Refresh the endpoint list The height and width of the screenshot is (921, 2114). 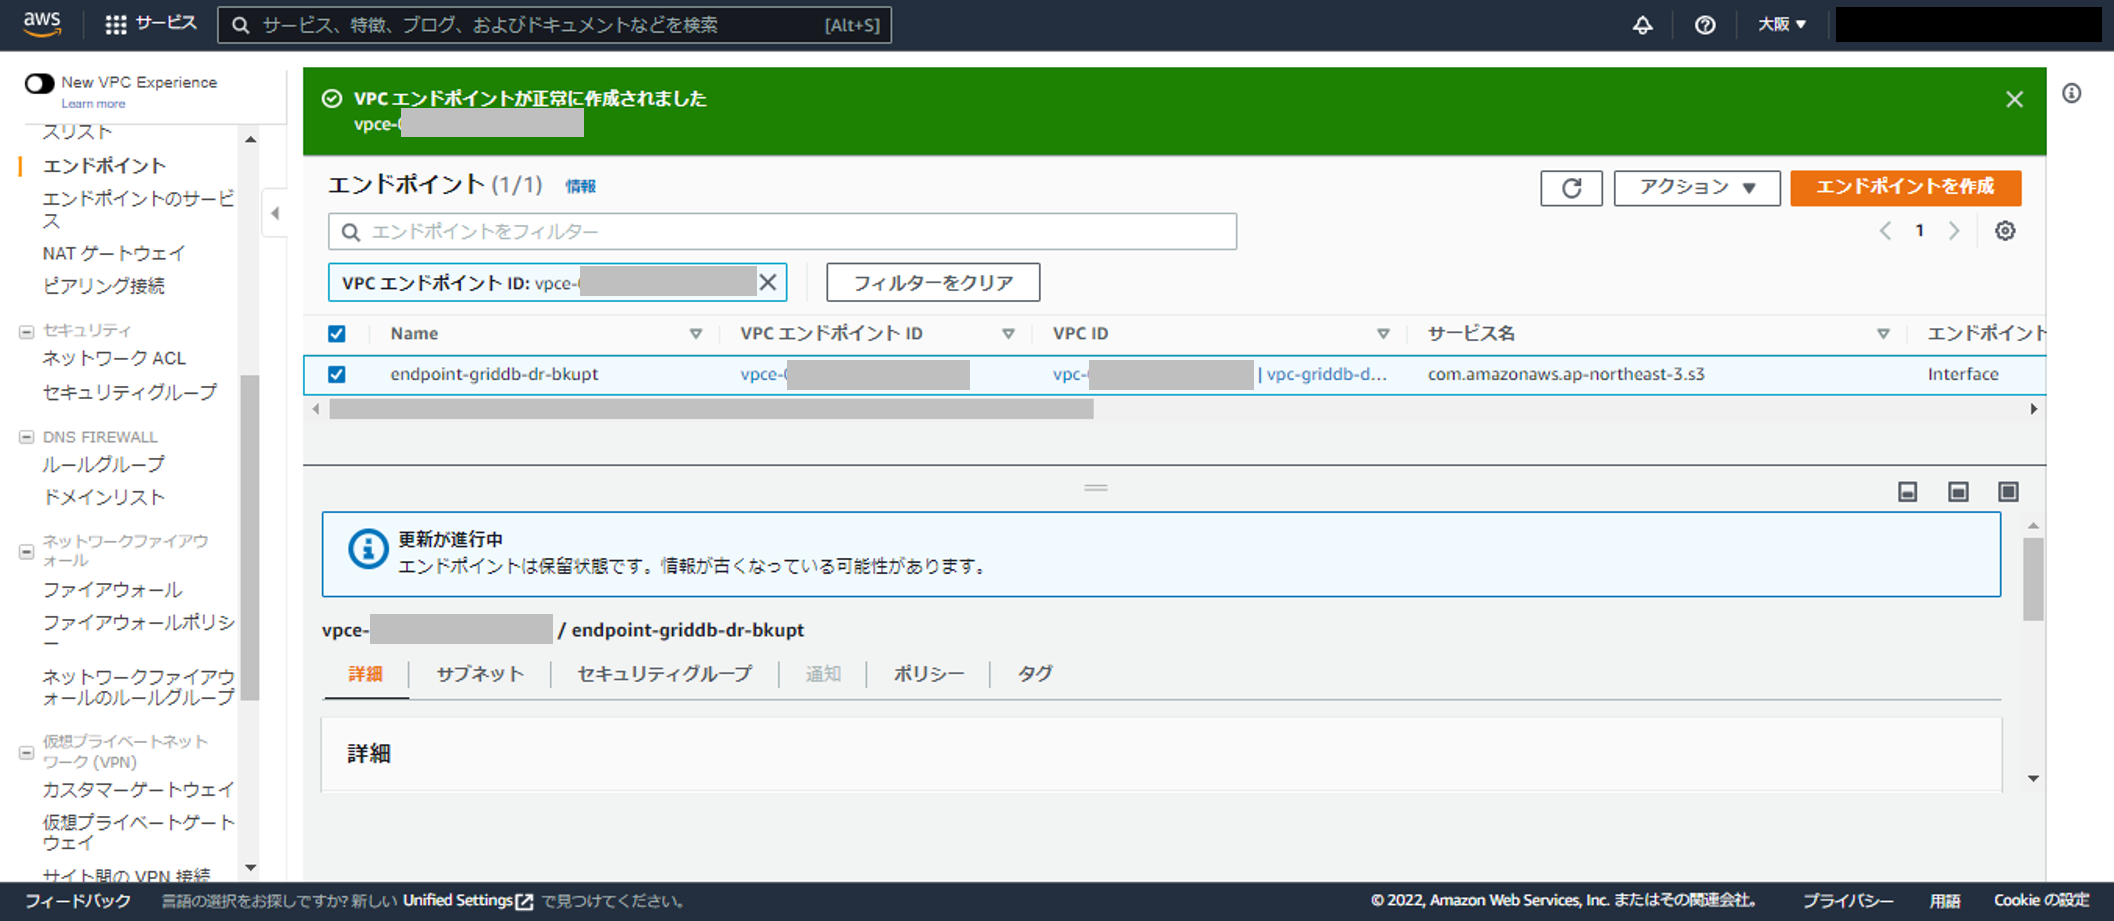(1571, 188)
